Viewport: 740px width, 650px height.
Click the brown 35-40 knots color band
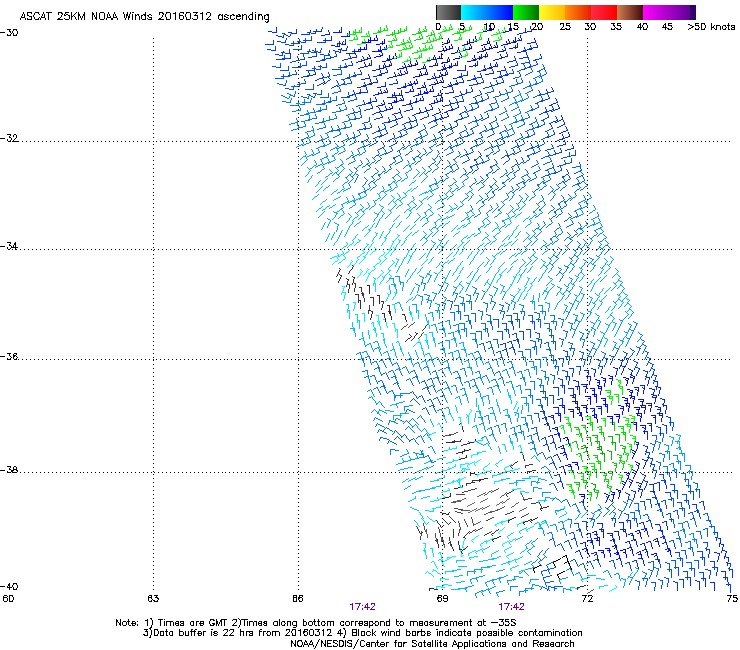click(x=630, y=12)
